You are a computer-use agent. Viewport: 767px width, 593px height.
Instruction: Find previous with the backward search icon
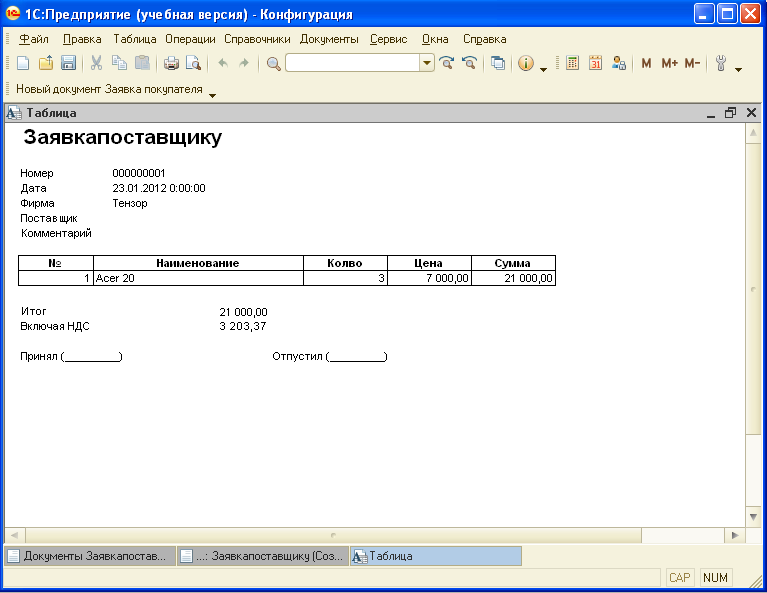469,63
